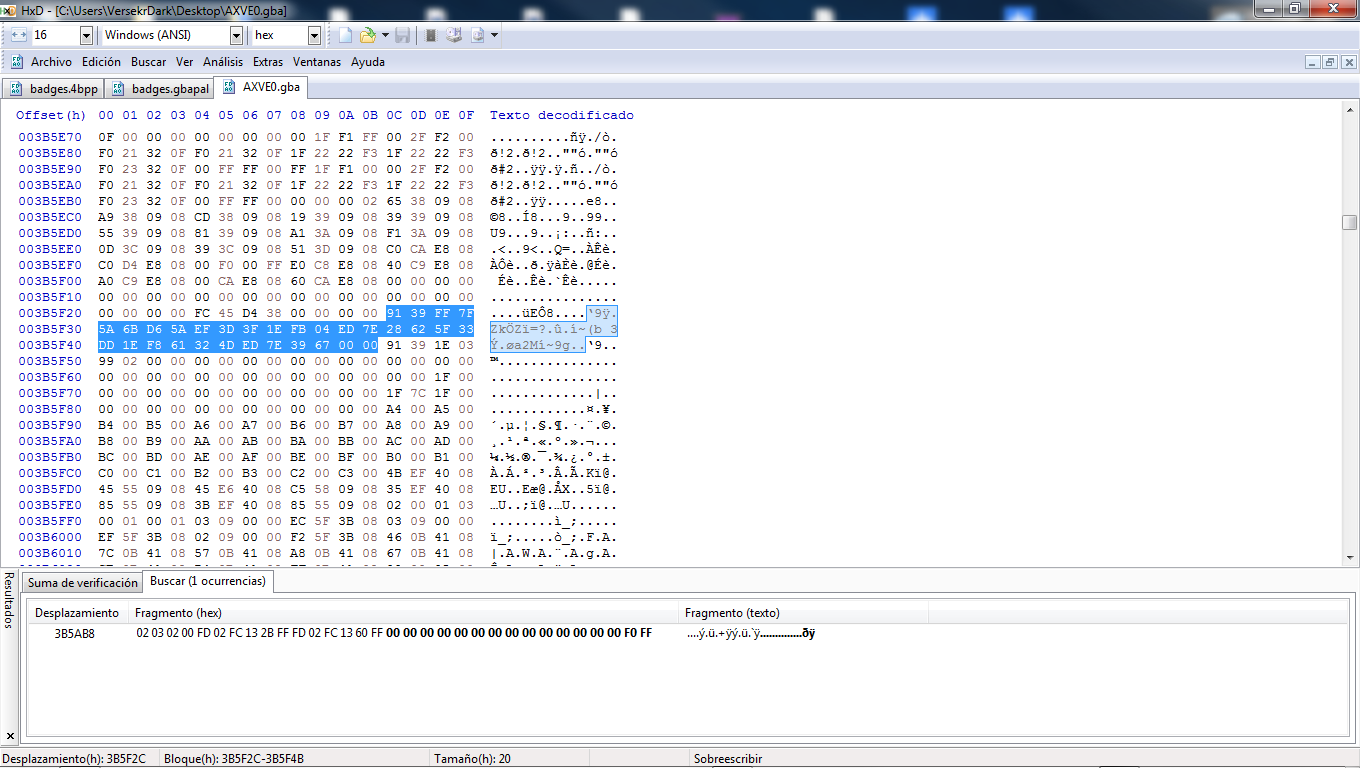Image resolution: width=1360 pixels, height=768 pixels.
Task: Open the hex offset base dropdown
Action: click(x=314, y=35)
